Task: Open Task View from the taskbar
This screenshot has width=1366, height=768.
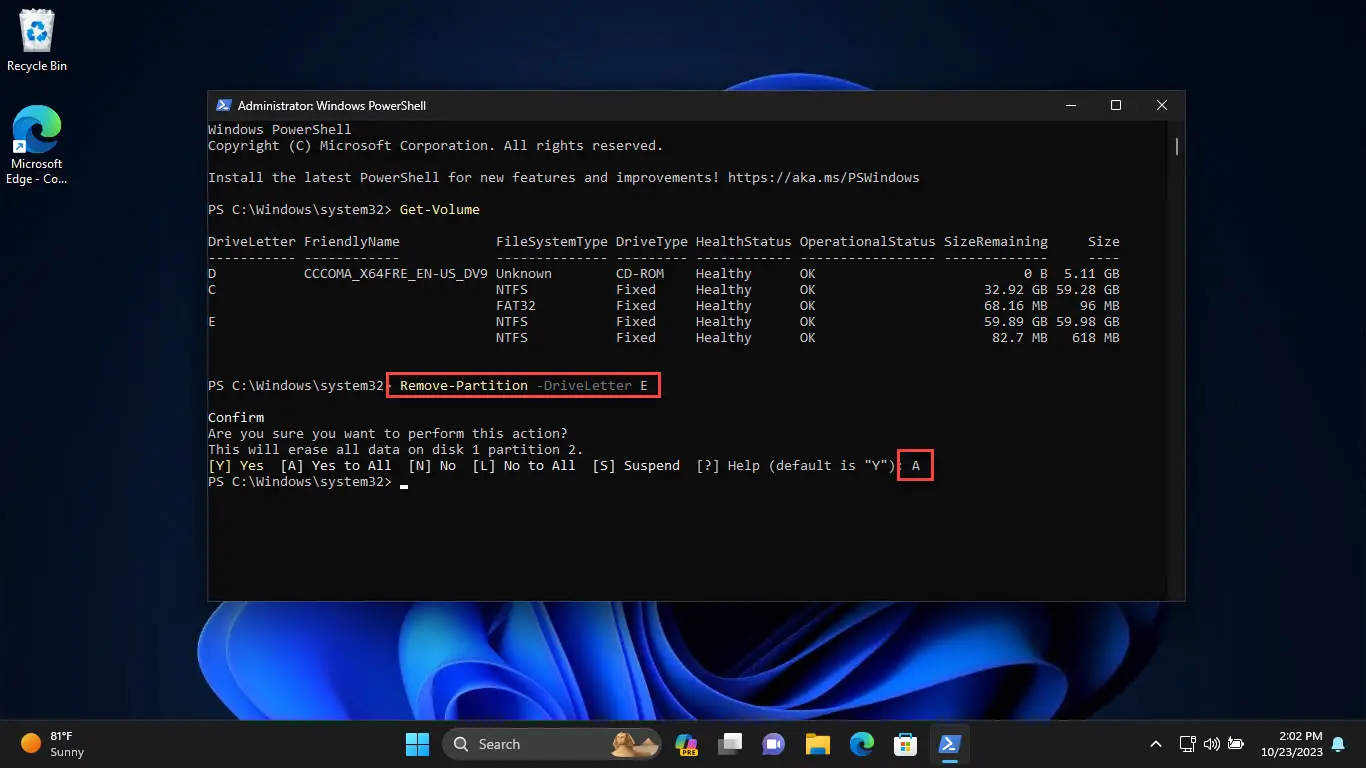Action: pyautogui.click(x=730, y=744)
